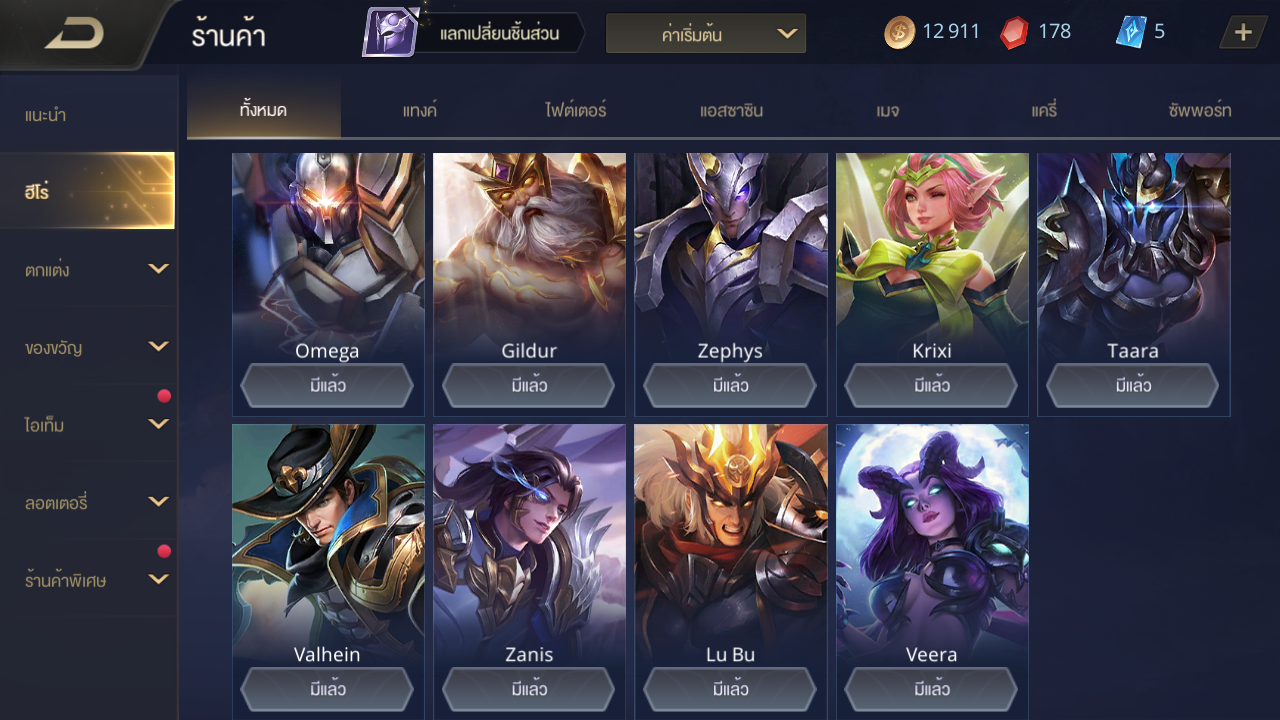Click the plus icon to add currency

(x=1243, y=32)
